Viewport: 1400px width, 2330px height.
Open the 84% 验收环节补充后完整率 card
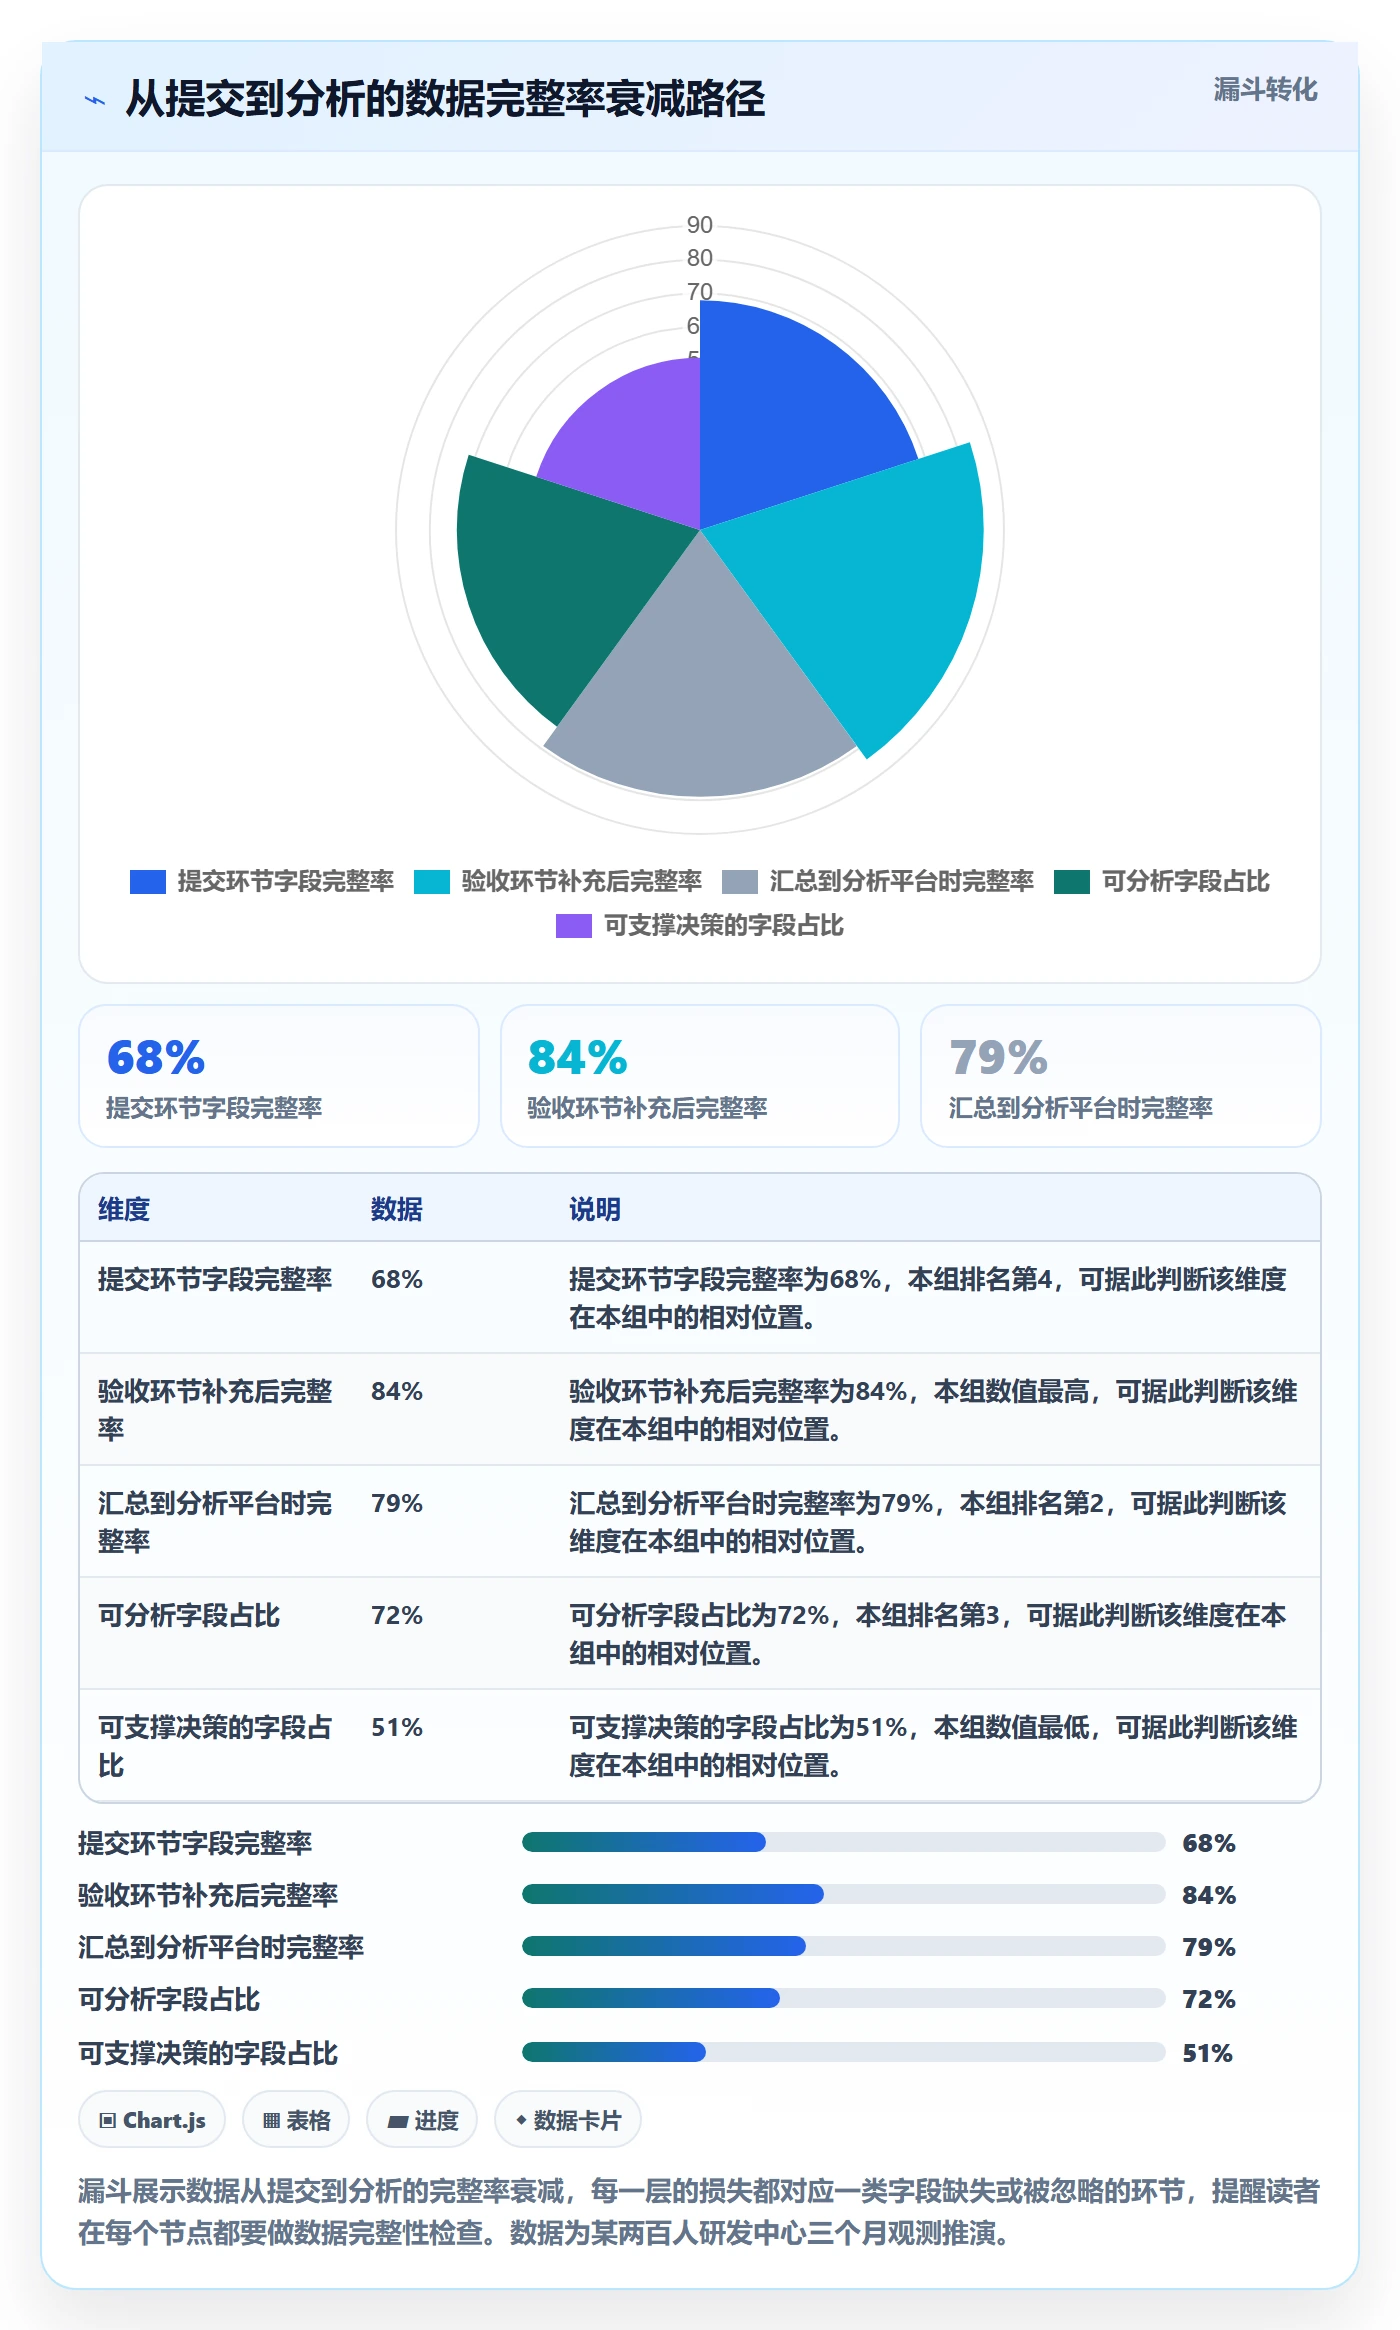(x=700, y=1076)
